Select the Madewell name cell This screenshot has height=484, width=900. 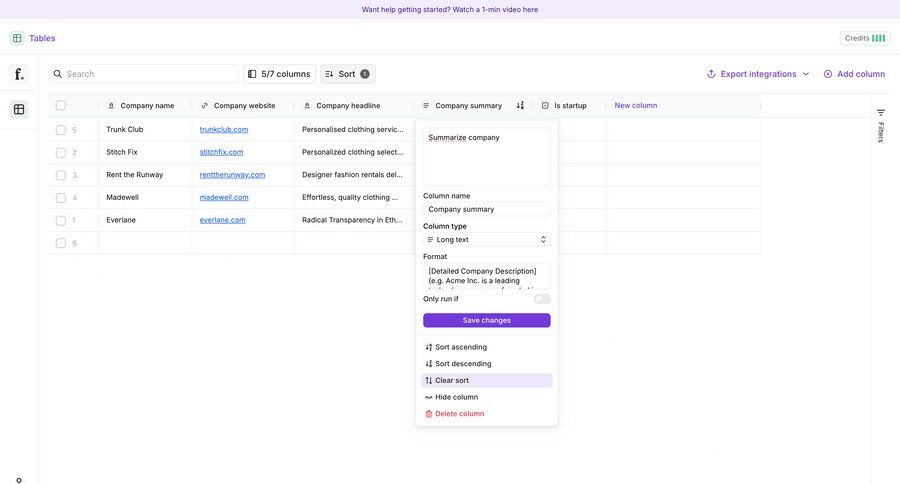(x=145, y=198)
